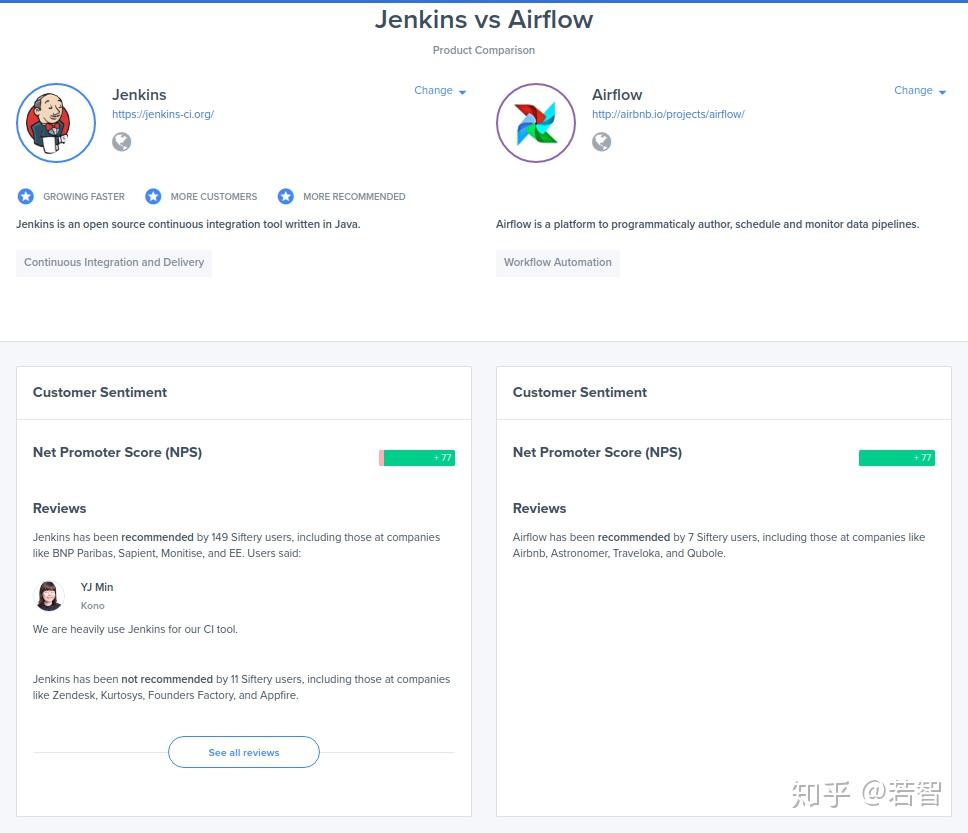968x833 pixels.
Task: Click the Growing Faster star badge icon
Action: tap(25, 196)
